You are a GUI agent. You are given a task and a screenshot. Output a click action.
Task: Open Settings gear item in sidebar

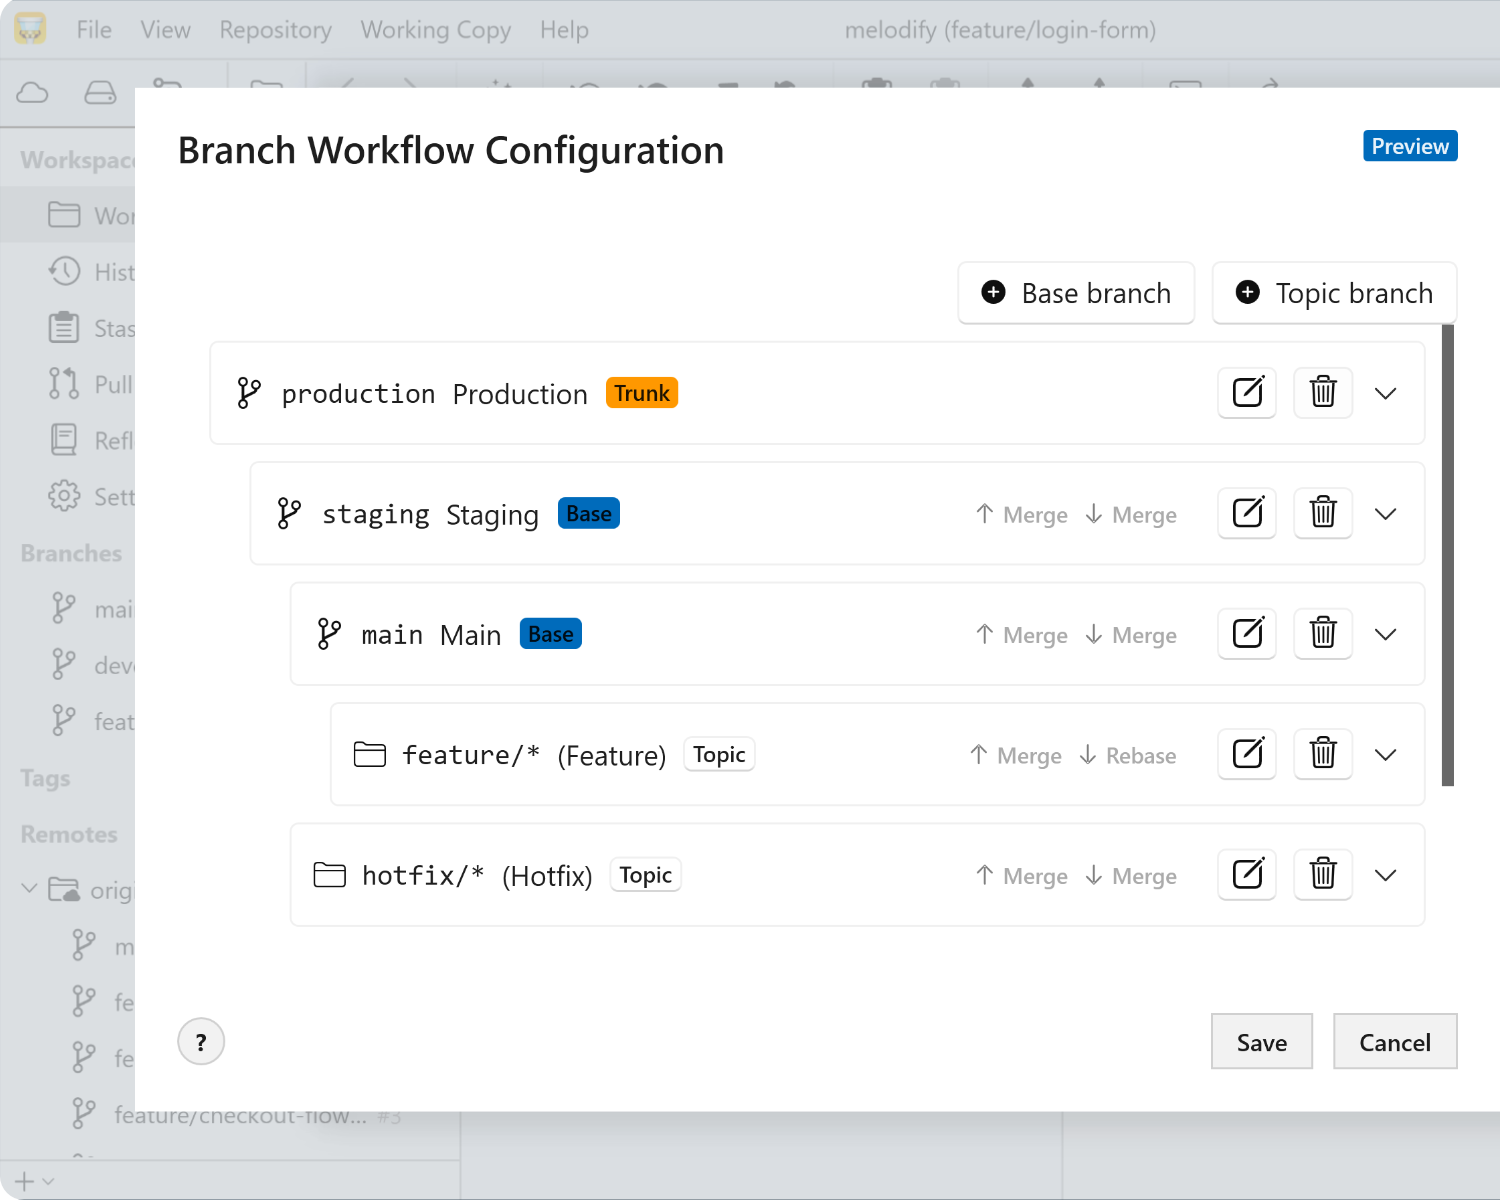[91, 496]
